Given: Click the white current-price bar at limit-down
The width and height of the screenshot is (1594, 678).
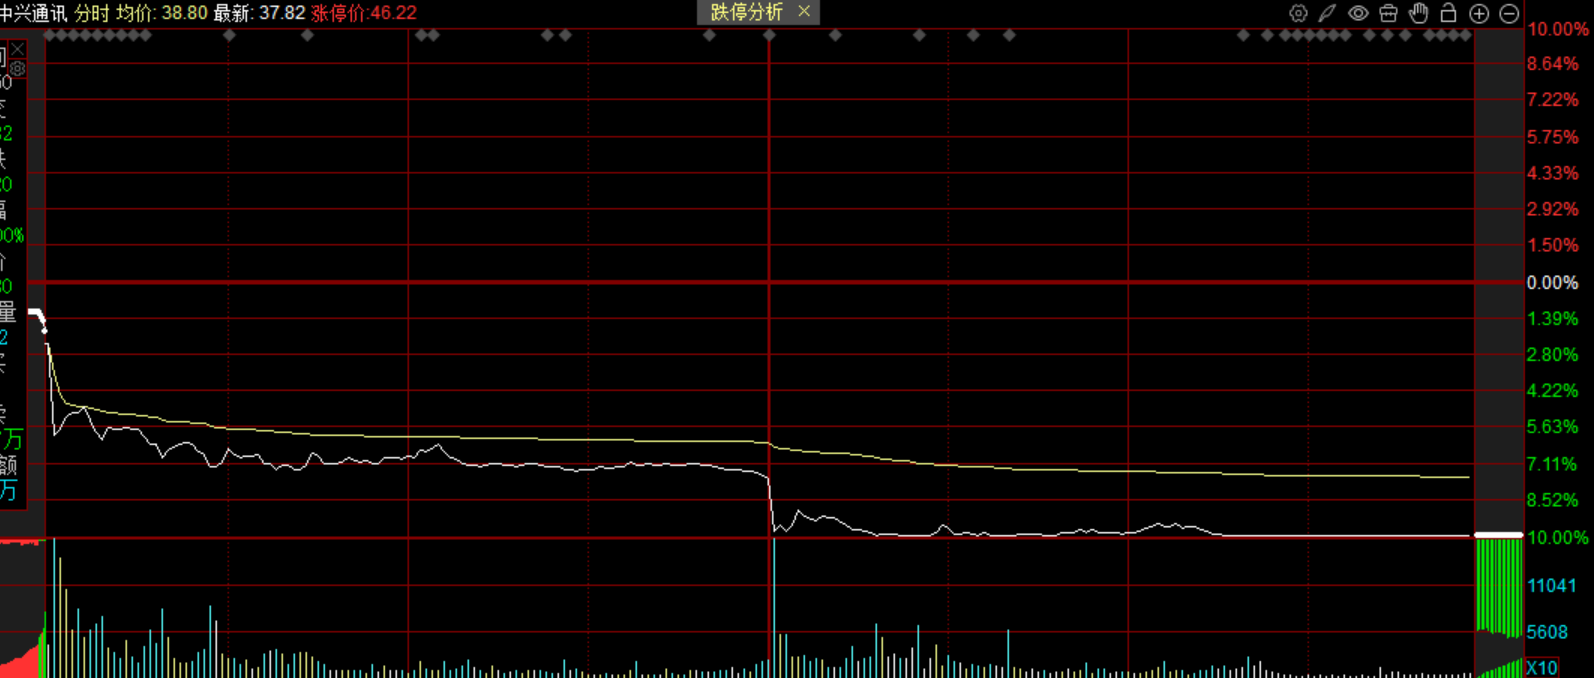Looking at the screenshot, I should coord(1498,535).
